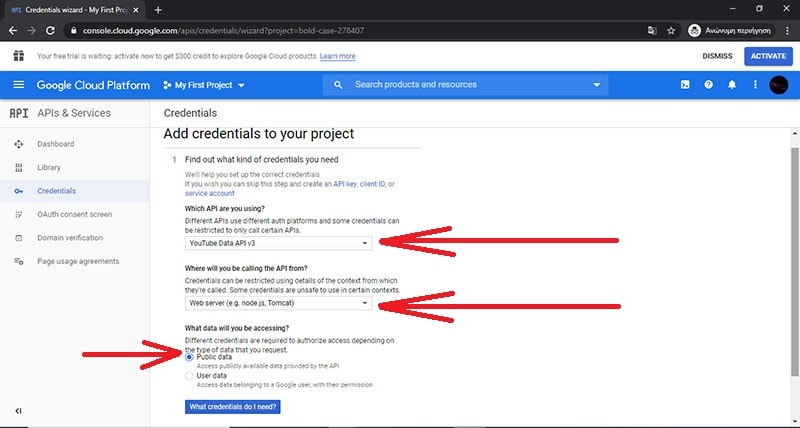800x428 pixels.
Task: Select the User data radio button
Action: click(x=190, y=376)
